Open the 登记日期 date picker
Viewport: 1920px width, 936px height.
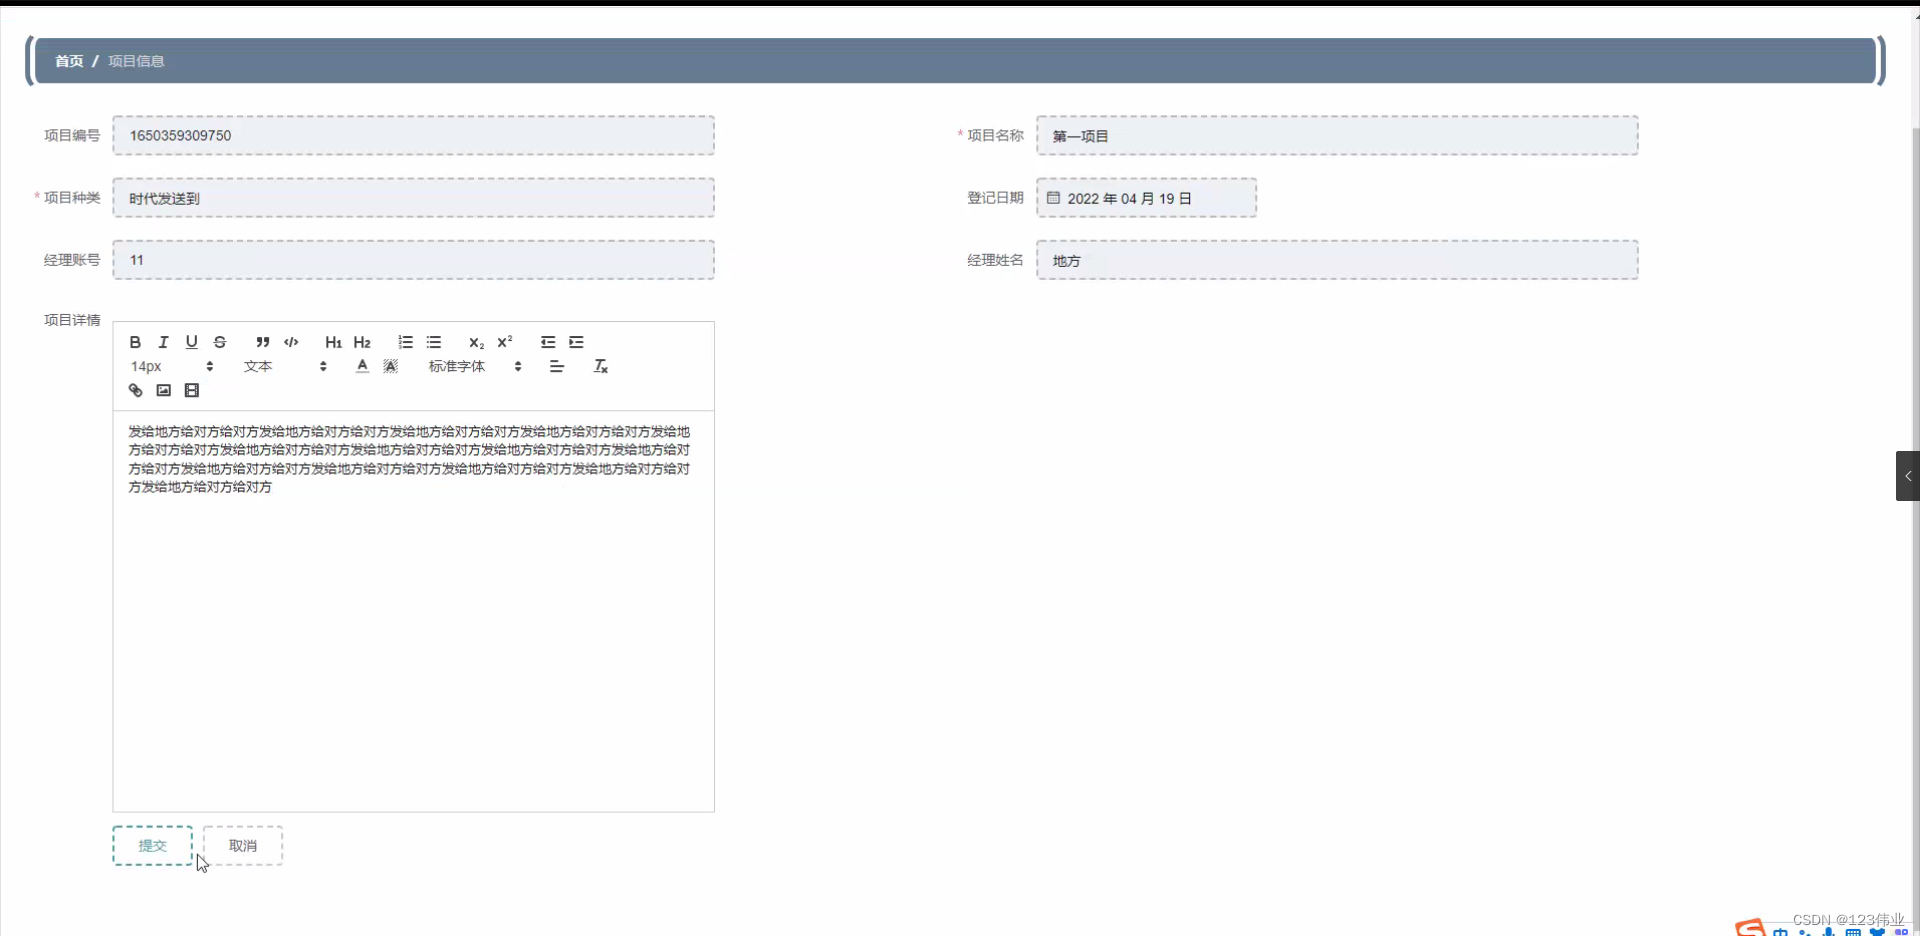point(1146,197)
